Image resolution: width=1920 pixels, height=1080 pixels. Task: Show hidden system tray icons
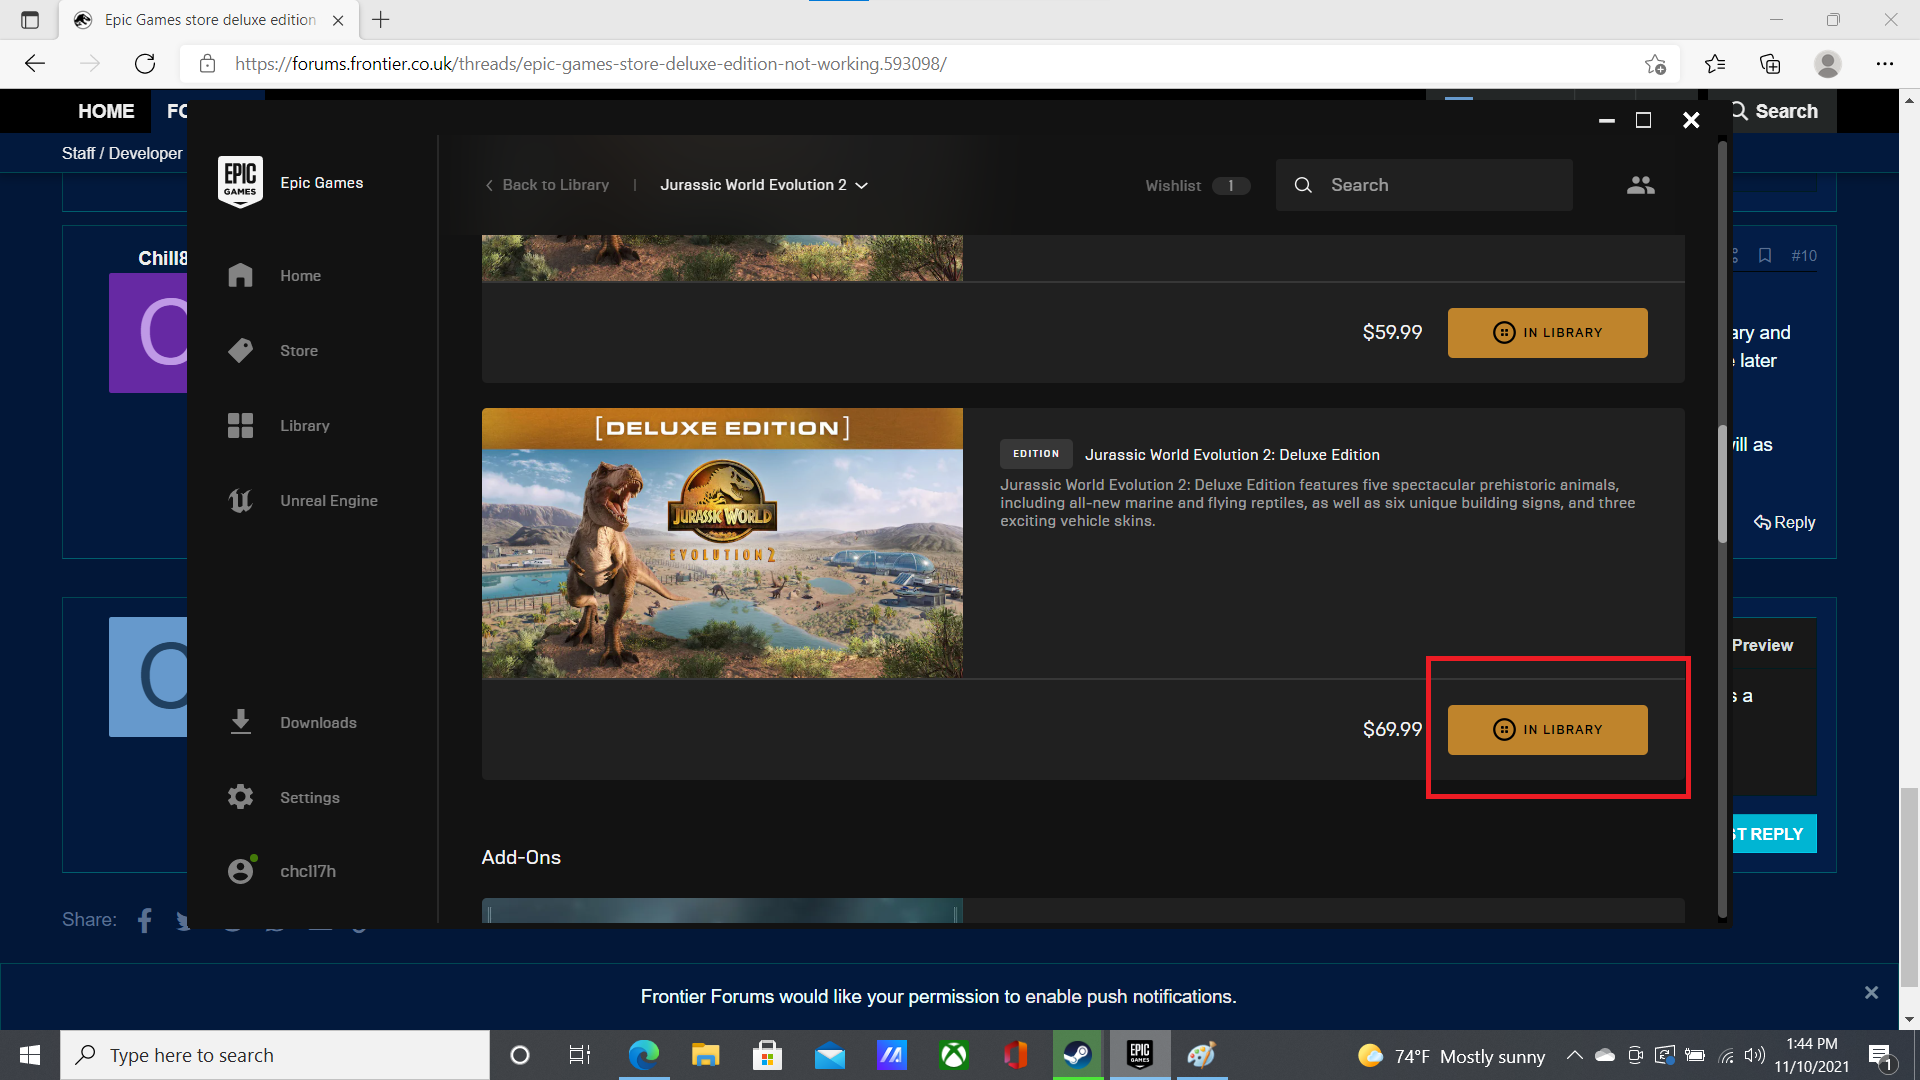1574,1055
